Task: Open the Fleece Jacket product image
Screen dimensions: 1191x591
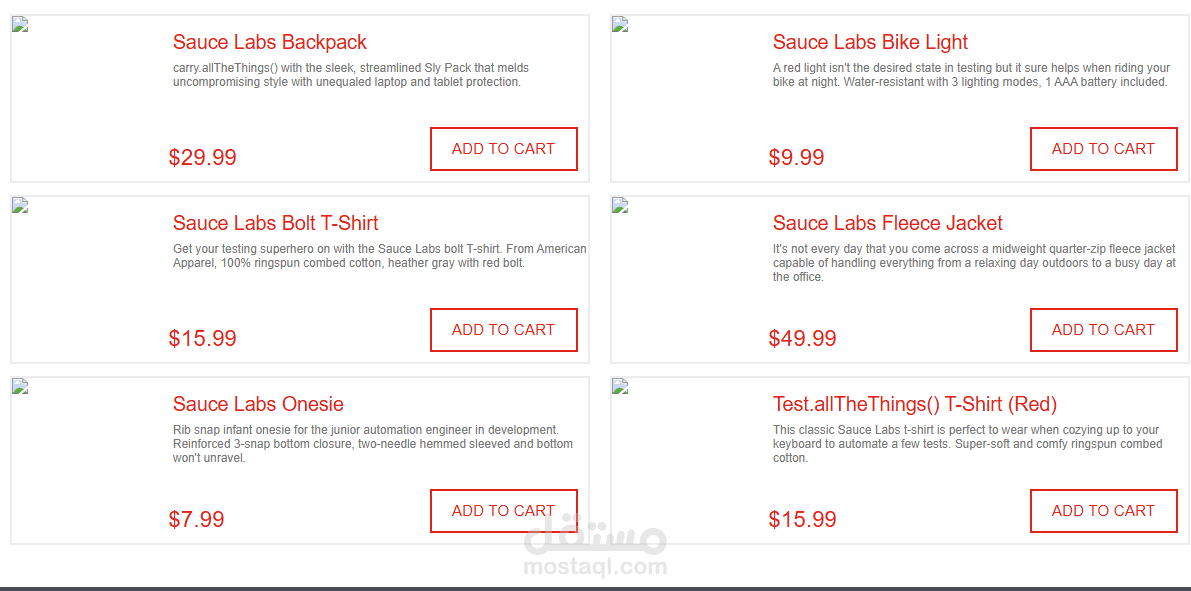Action: click(x=620, y=206)
